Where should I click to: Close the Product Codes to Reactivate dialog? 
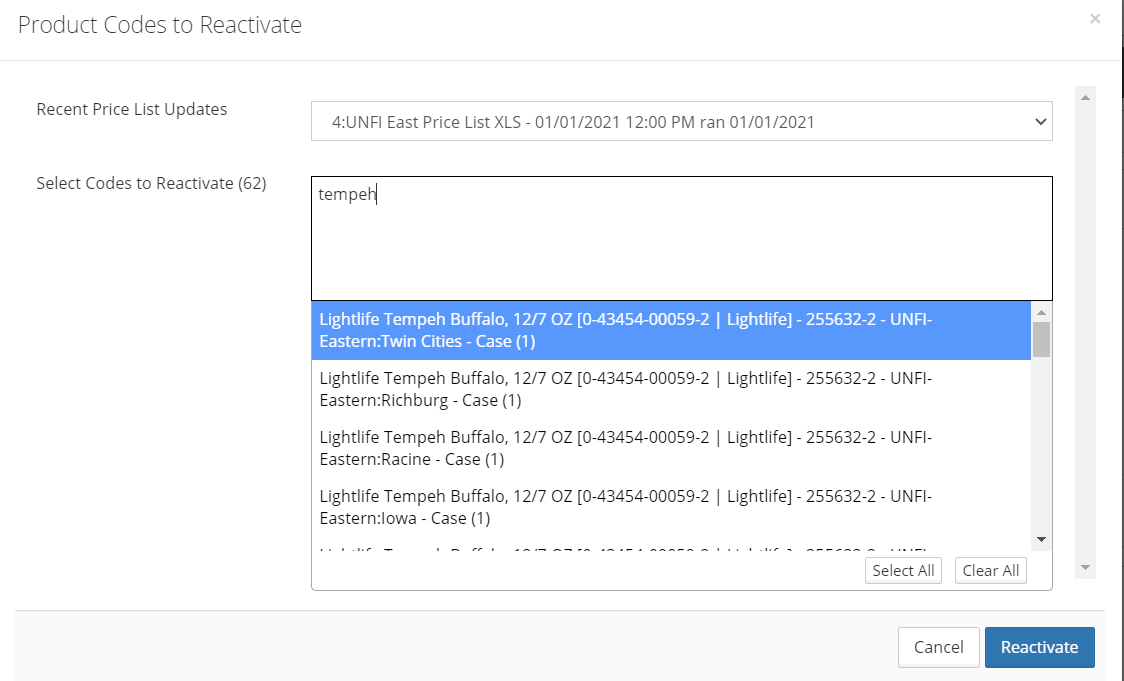click(x=1095, y=19)
